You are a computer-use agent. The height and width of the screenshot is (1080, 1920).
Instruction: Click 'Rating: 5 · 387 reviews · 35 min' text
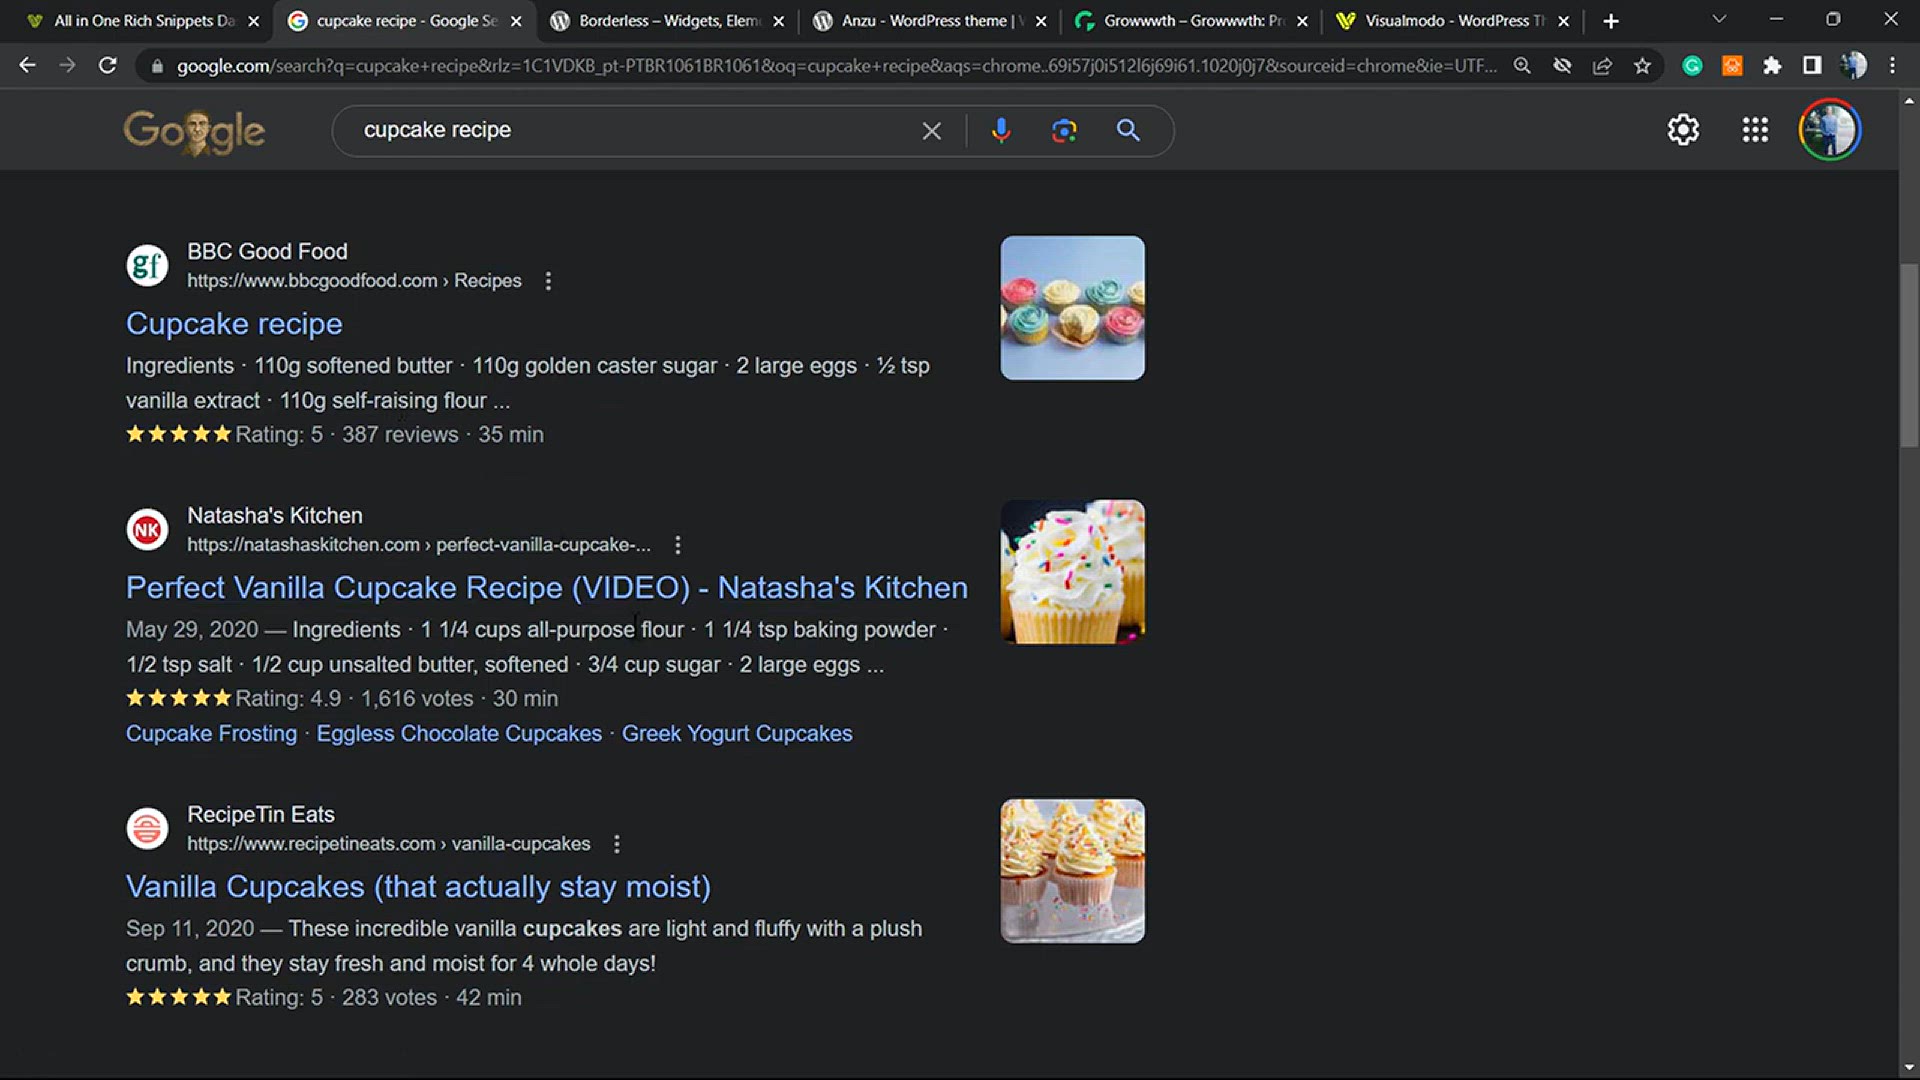[x=389, y=435]
